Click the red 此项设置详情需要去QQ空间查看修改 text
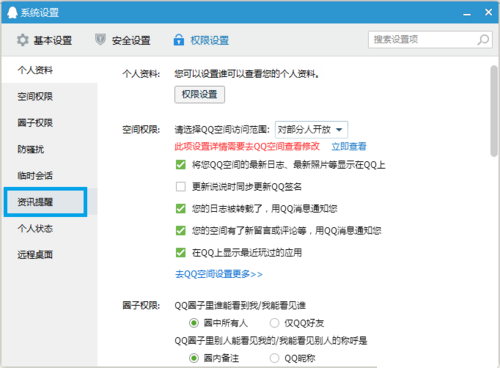Screen dimensions: 500x368 pos(247,146)
